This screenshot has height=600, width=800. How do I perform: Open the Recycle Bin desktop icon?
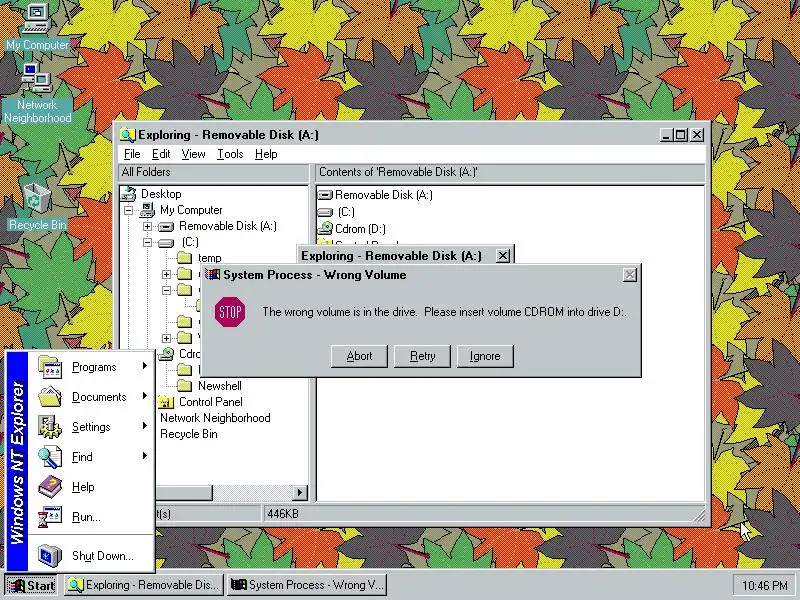click(37, 207)
